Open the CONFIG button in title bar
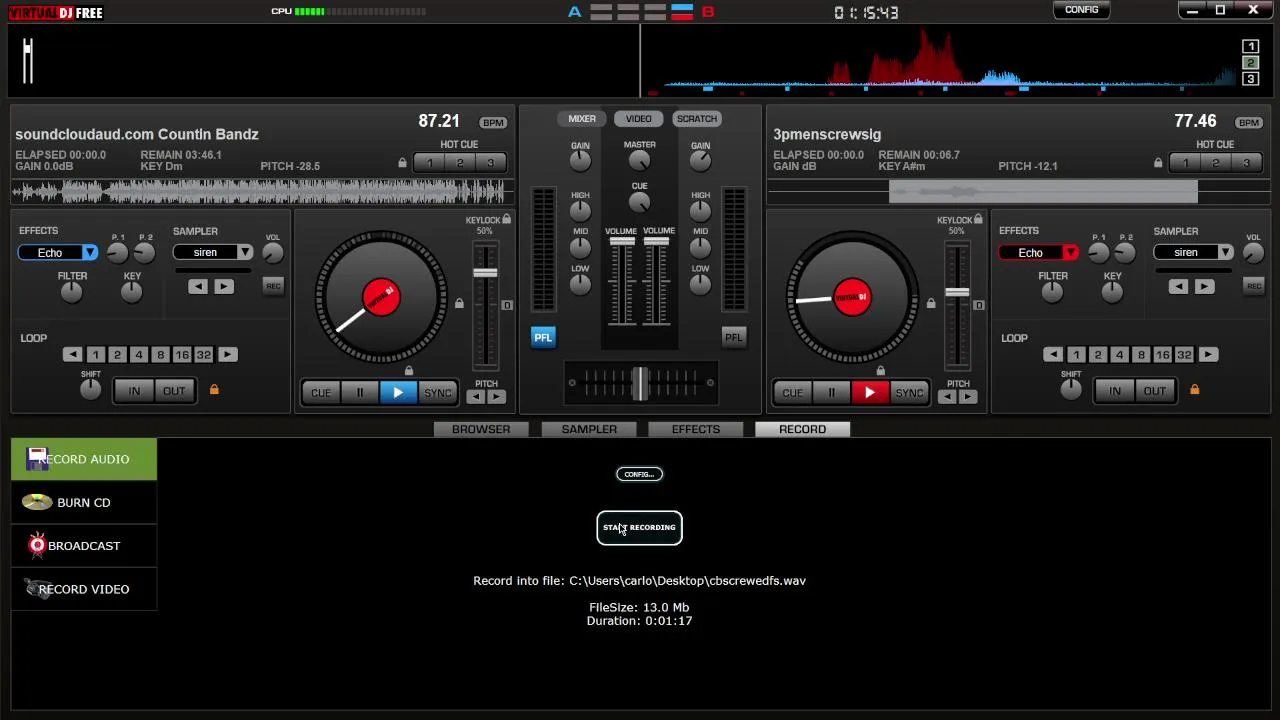The height and width of the screenshot is (720, 1280). (1081, 10)
